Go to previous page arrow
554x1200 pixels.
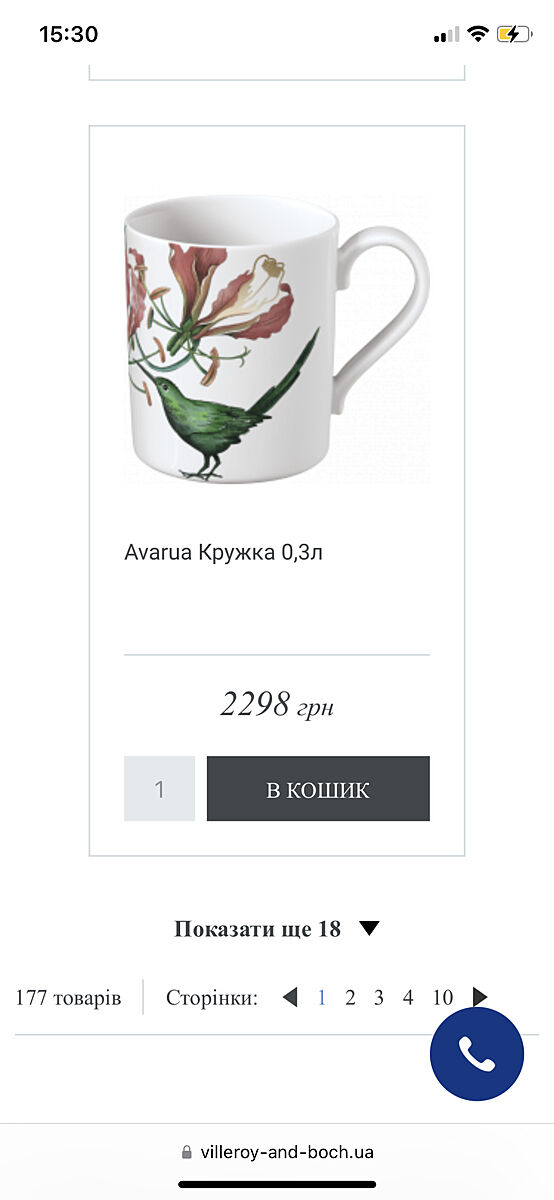tap(290, 997)
